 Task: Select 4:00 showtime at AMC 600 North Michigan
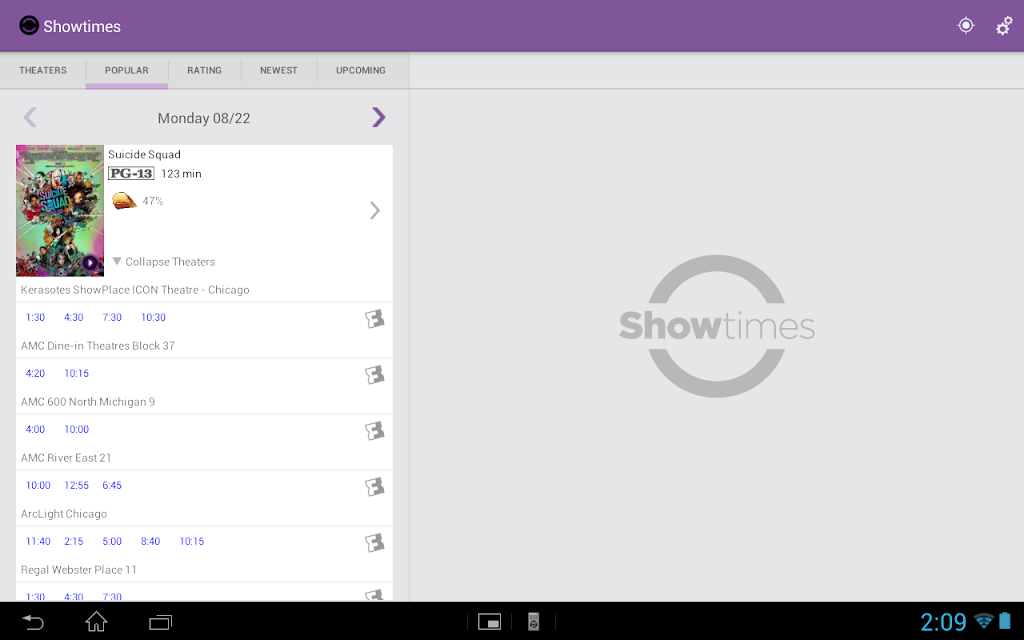35,430
